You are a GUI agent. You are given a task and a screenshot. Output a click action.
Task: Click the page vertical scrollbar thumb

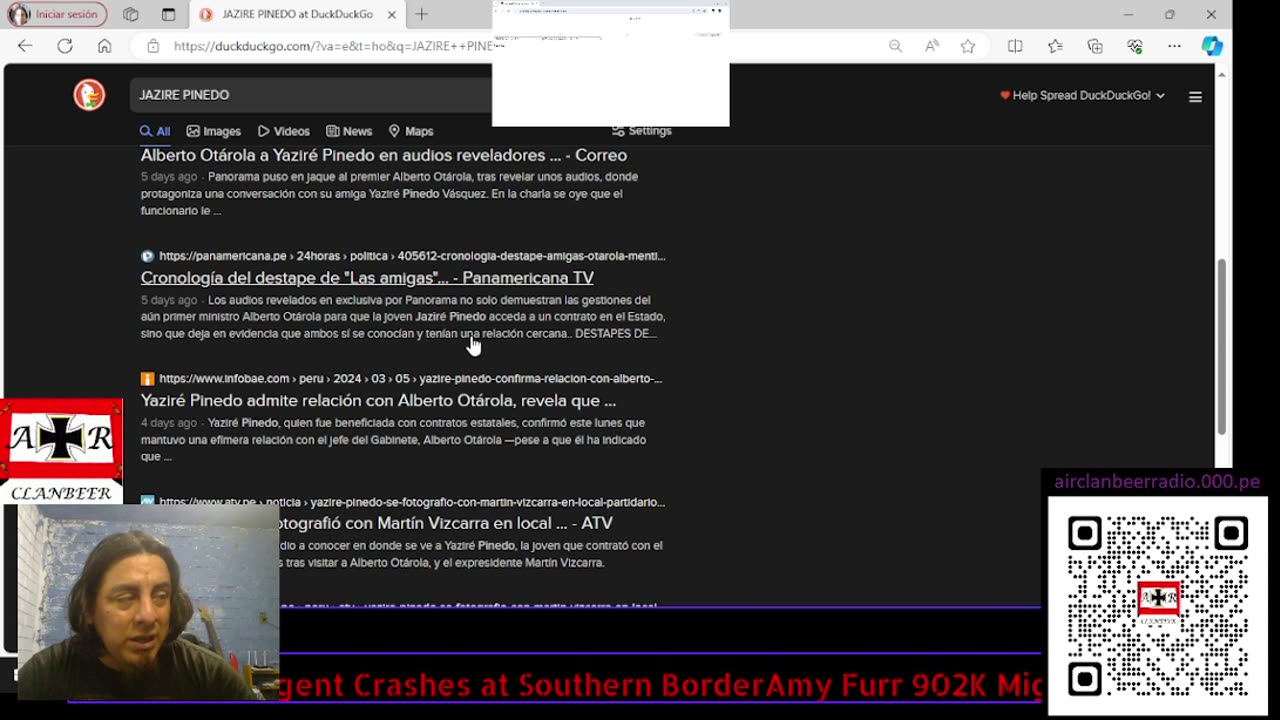tap(1221, 346)
